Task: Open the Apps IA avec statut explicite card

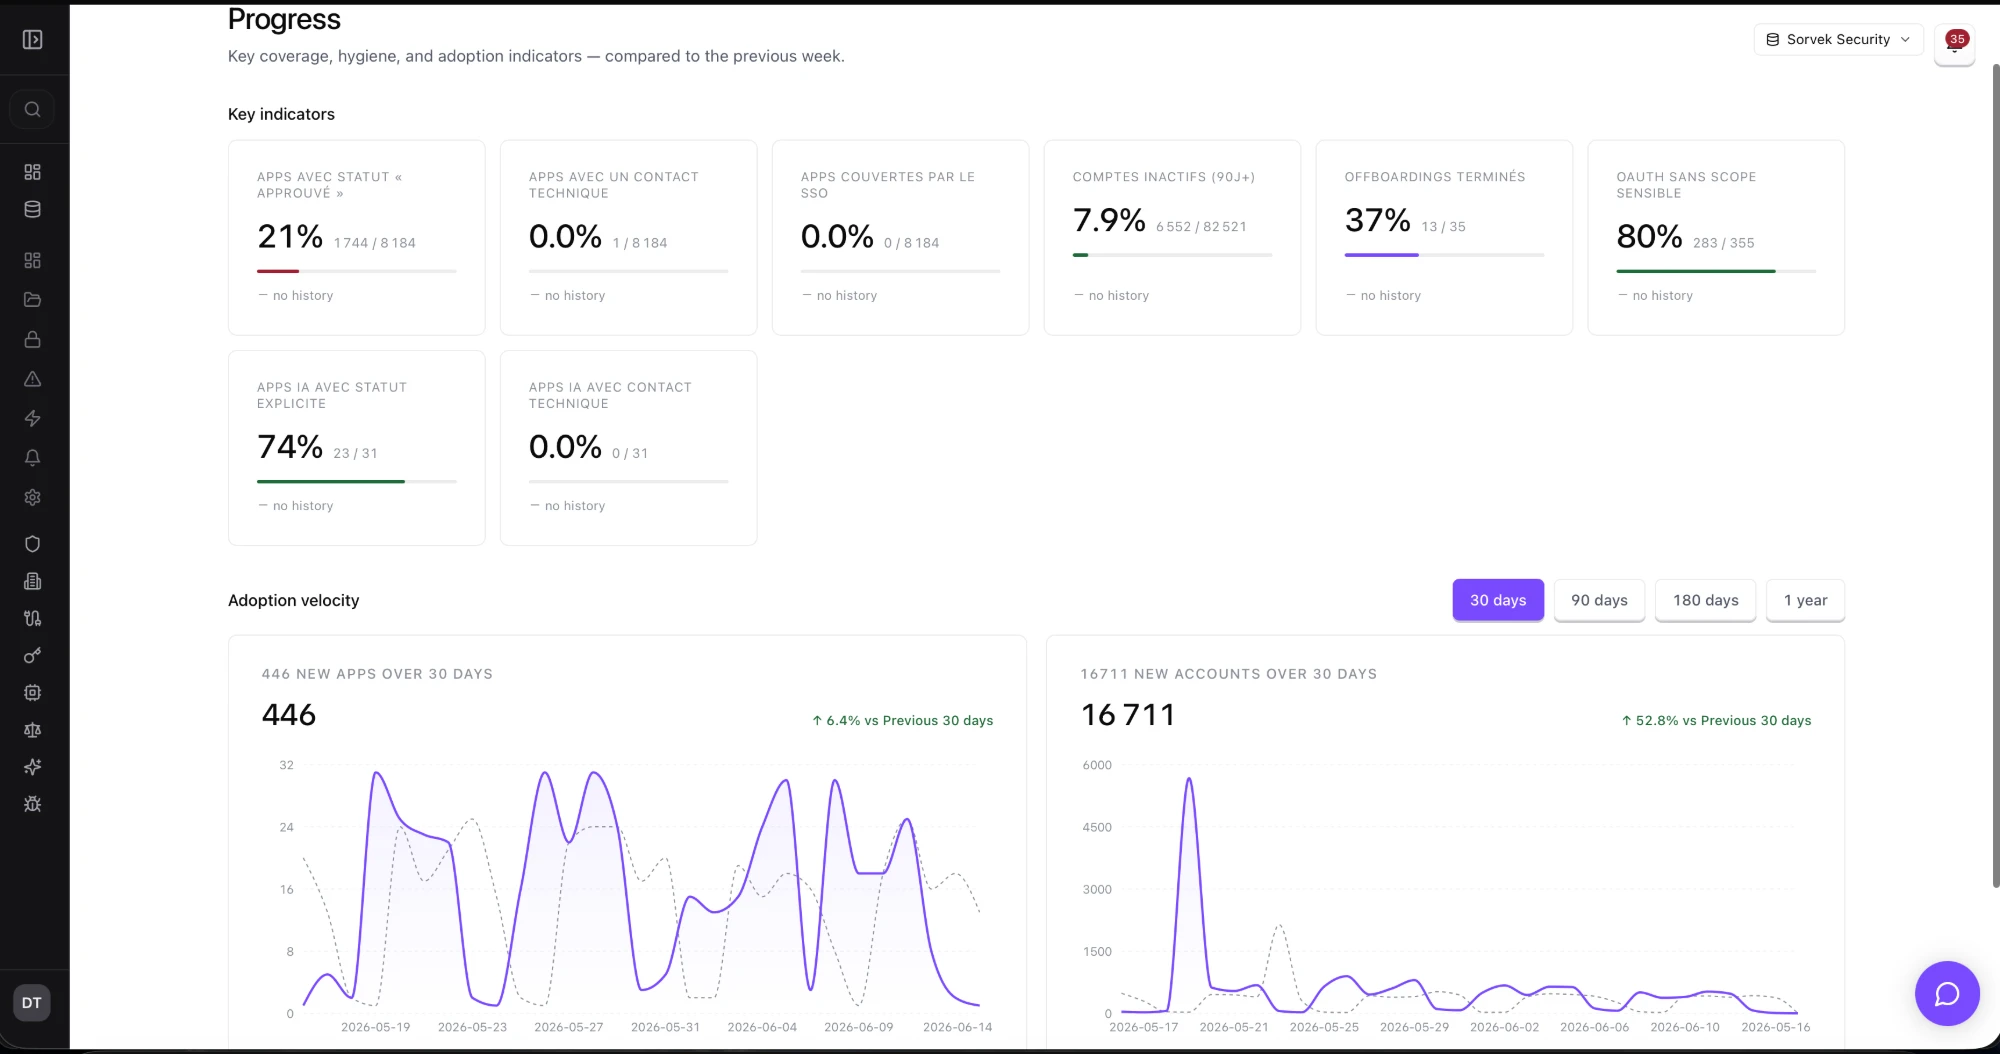Action: coord(357,448)
